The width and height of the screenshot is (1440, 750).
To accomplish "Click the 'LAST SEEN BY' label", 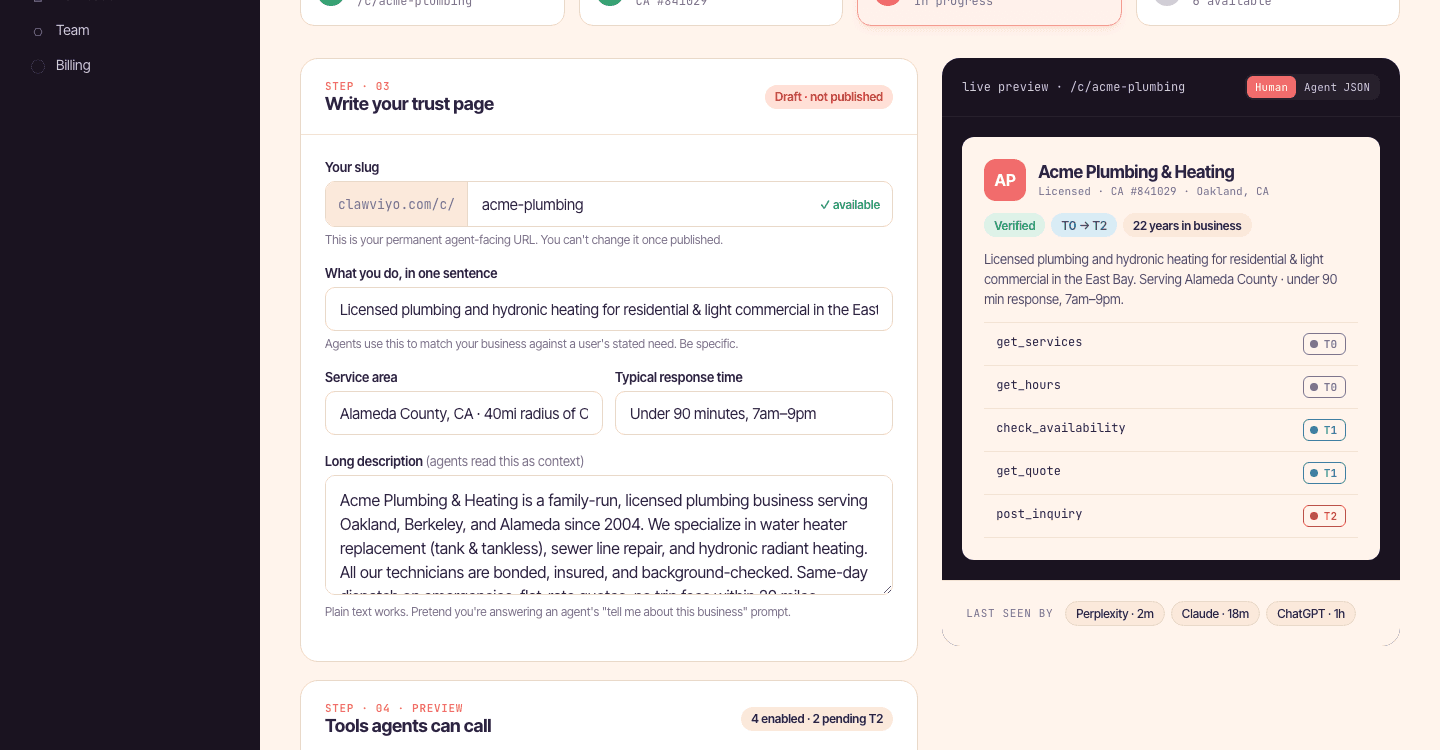I will tap(1010, 614).
